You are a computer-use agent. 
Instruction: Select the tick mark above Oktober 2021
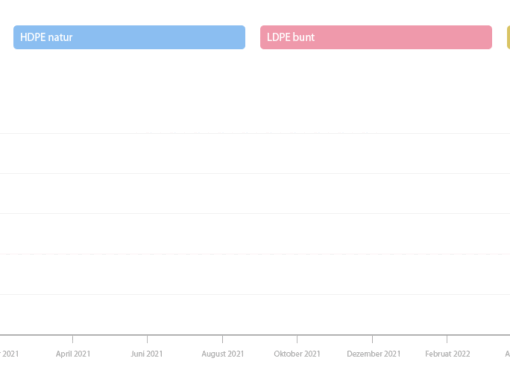pyautogui.click(x=297, y=339)
